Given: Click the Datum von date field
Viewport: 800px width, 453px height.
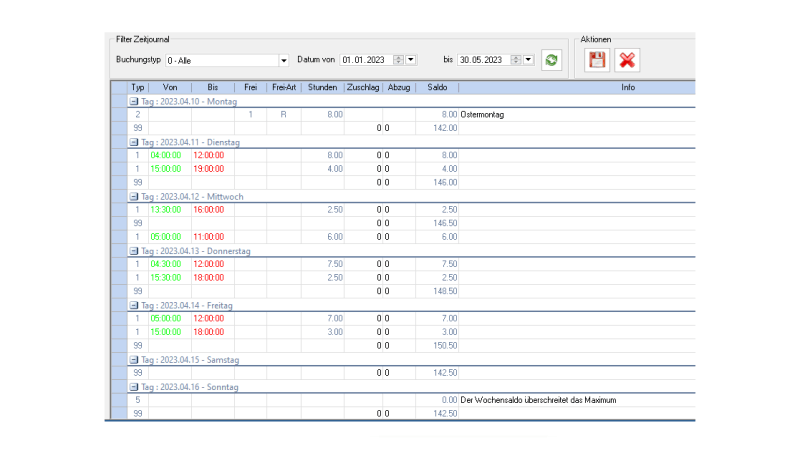Looking at the screenshot, I should (x=365, y=60).
